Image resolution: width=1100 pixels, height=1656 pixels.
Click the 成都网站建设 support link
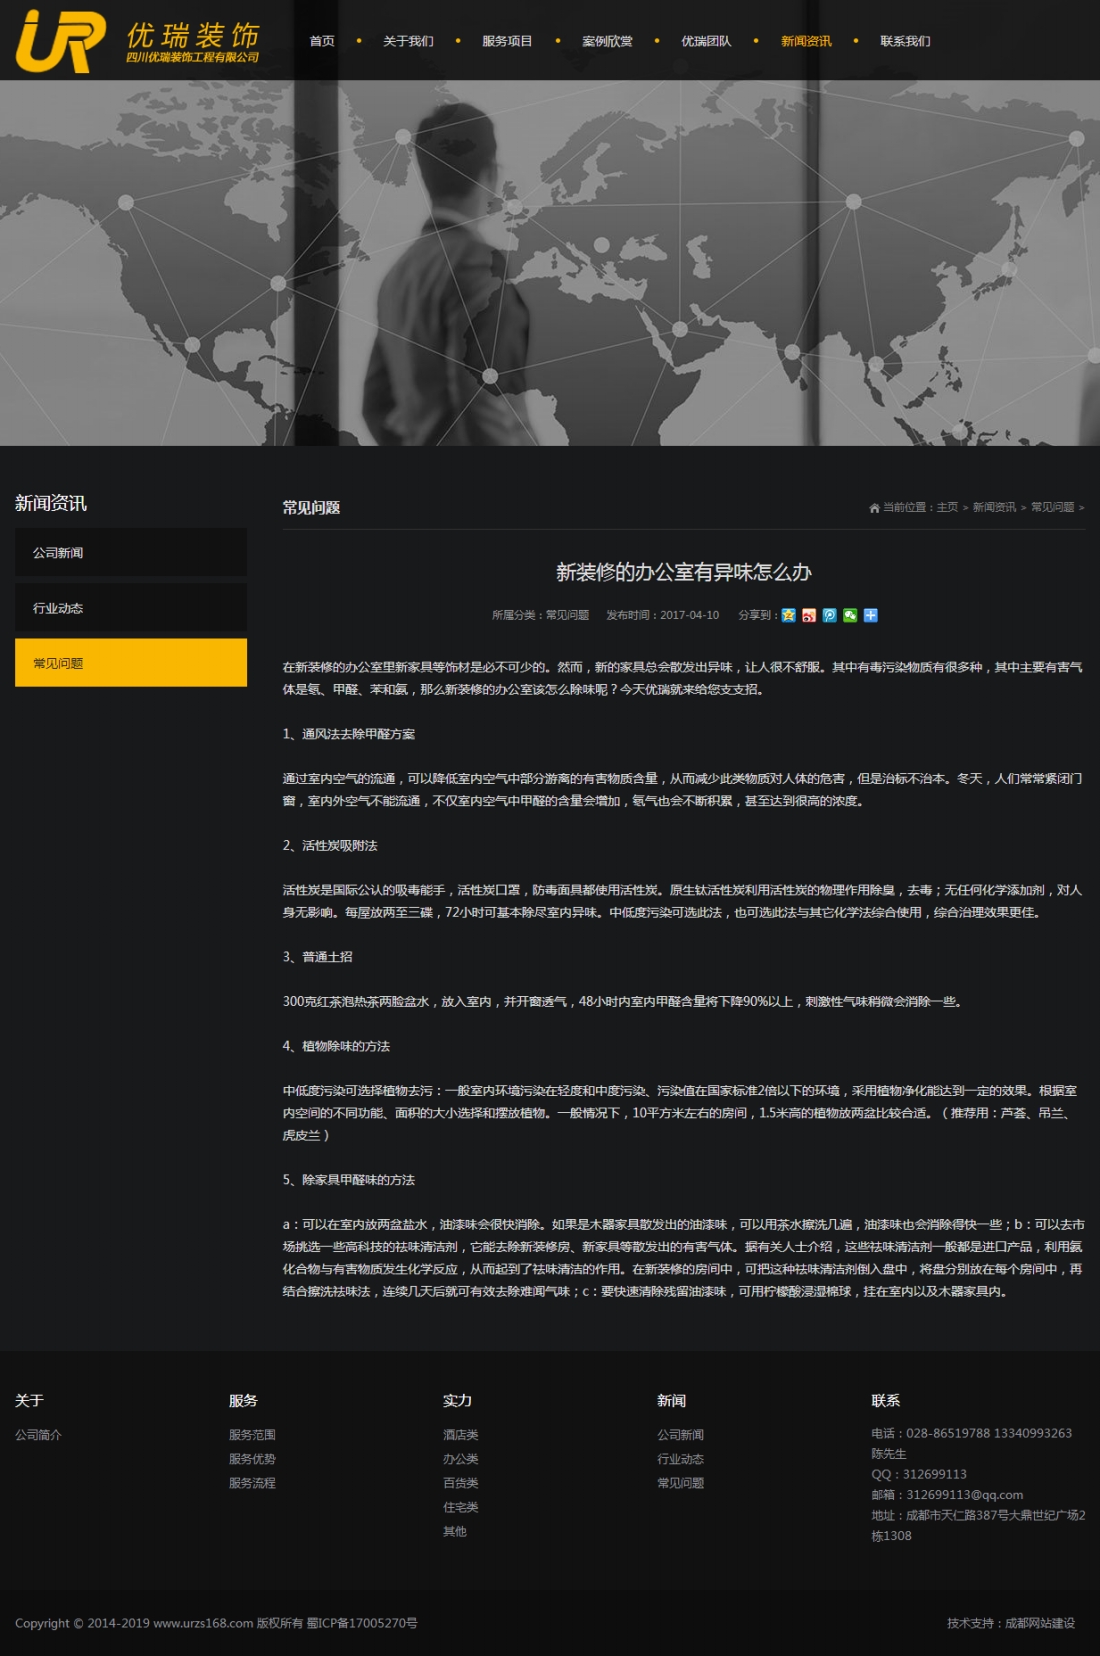[x=1040, y=1623]
